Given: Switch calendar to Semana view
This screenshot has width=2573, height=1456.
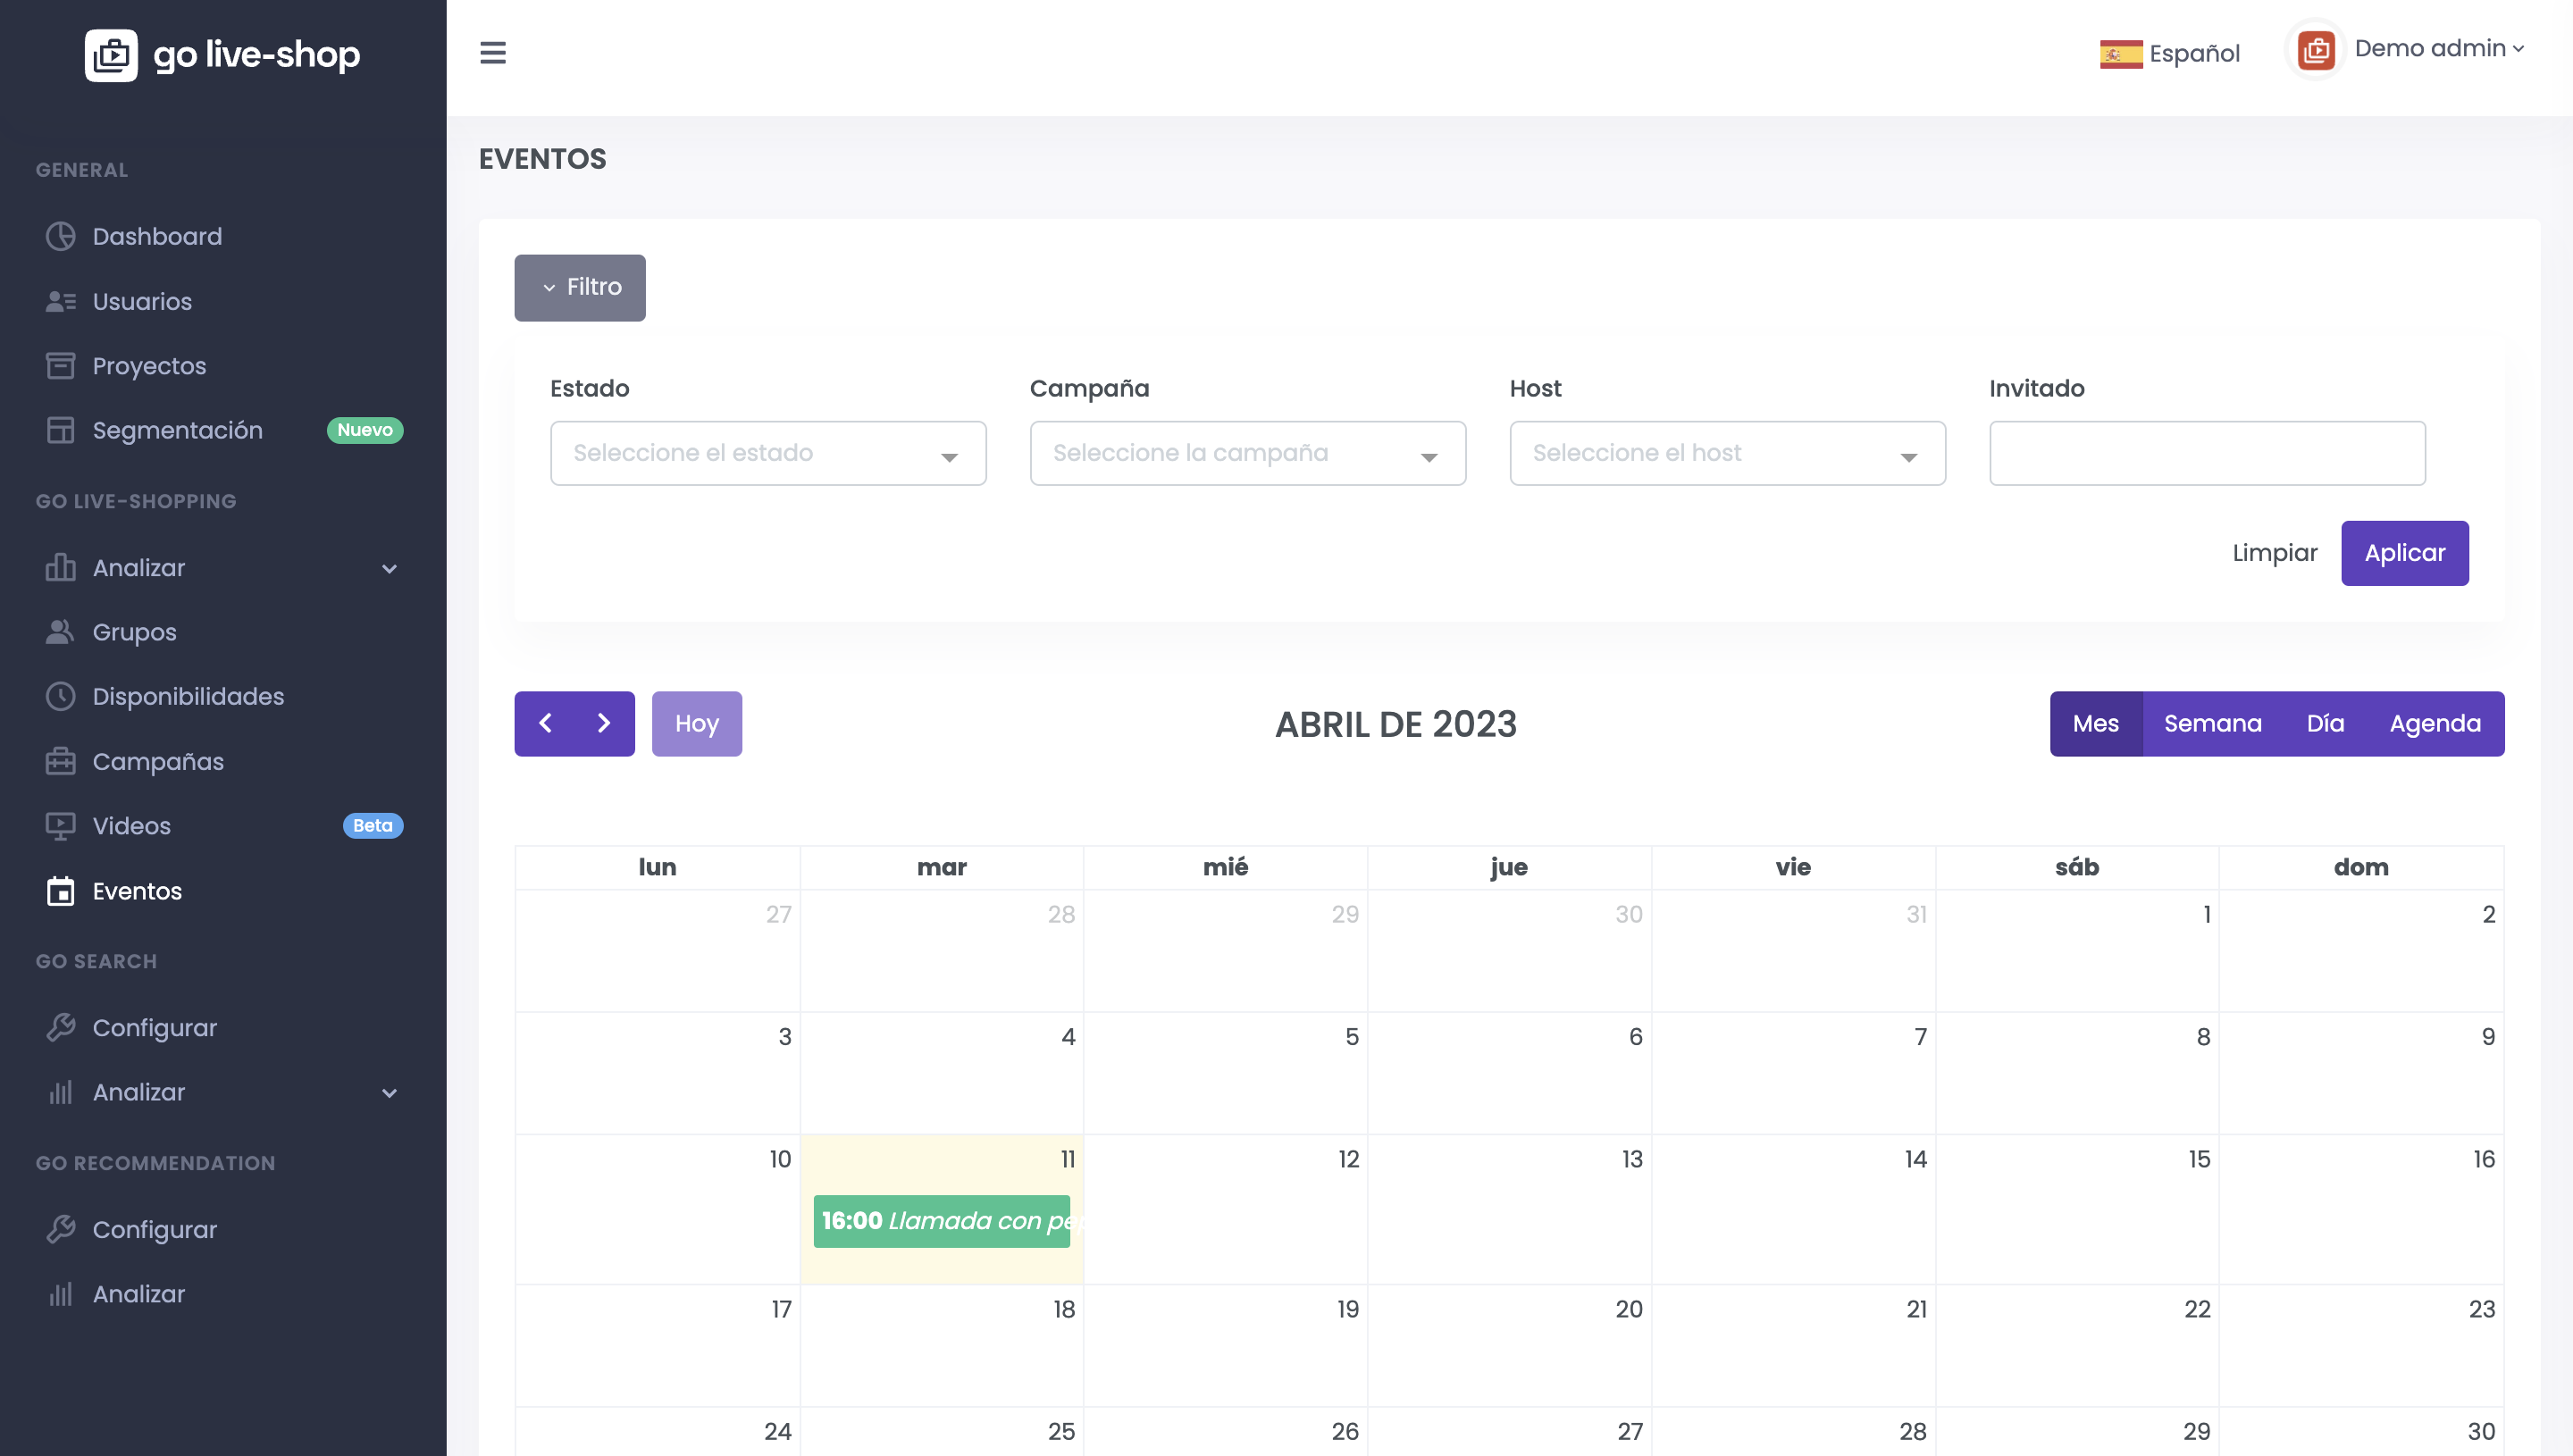Looking at the screenshot, I should coord(2212,723).
